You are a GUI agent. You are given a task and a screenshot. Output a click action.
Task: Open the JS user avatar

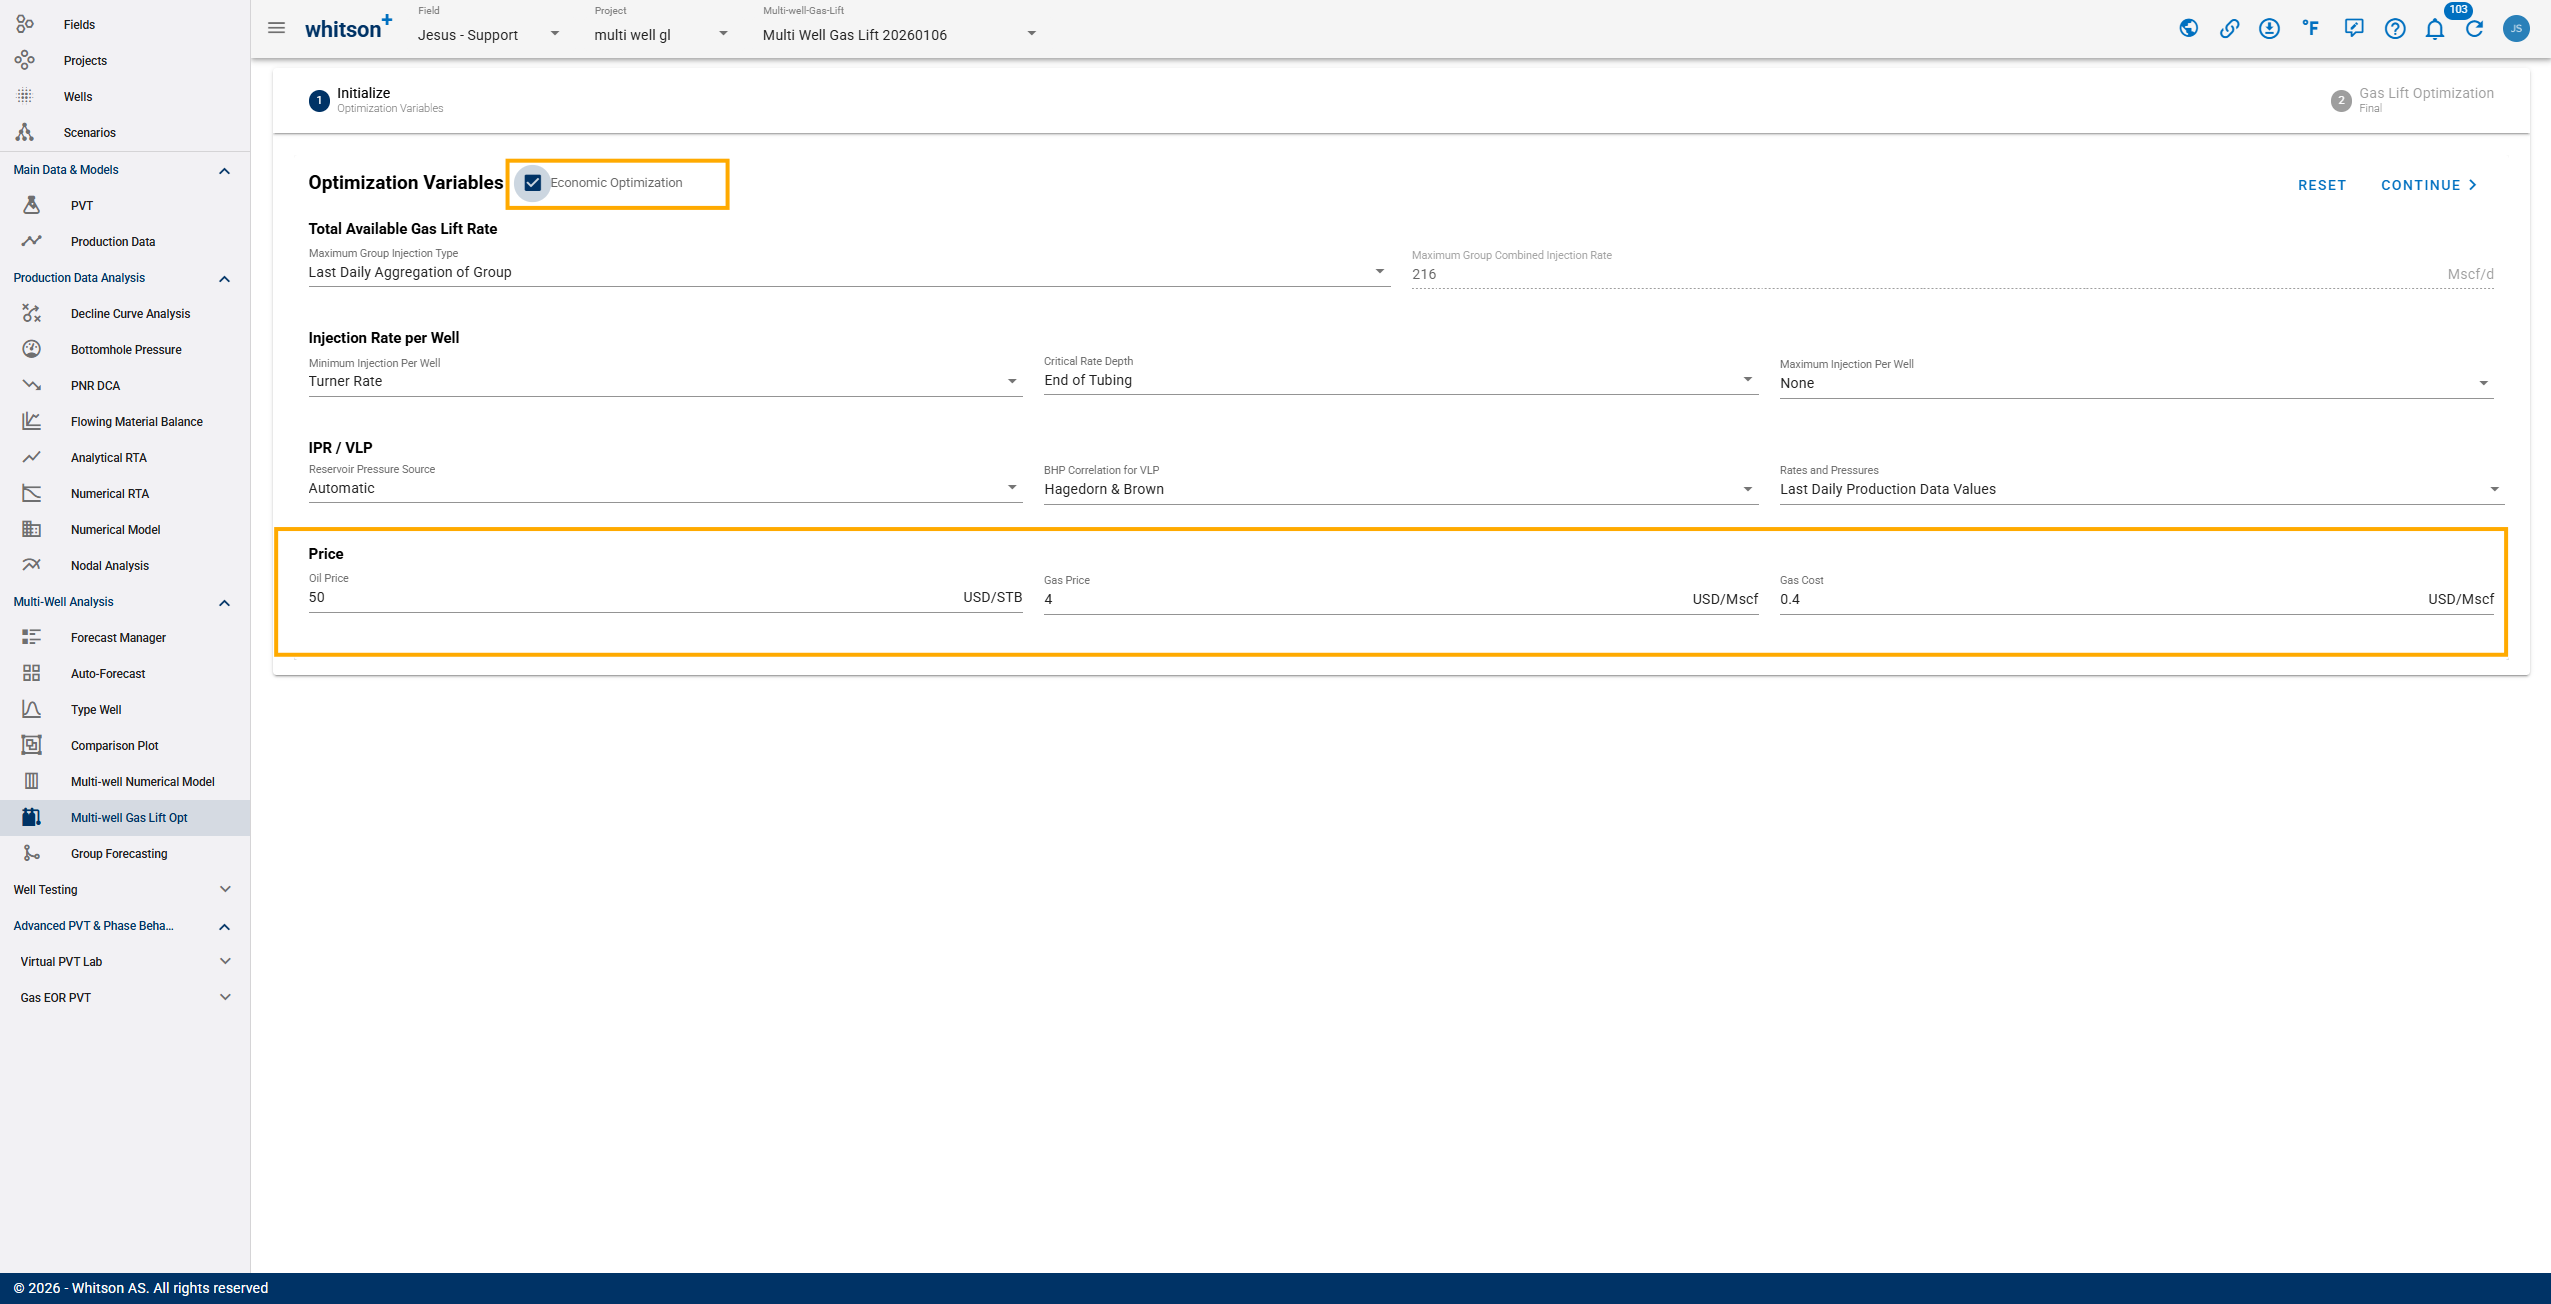pos(2516,29)
